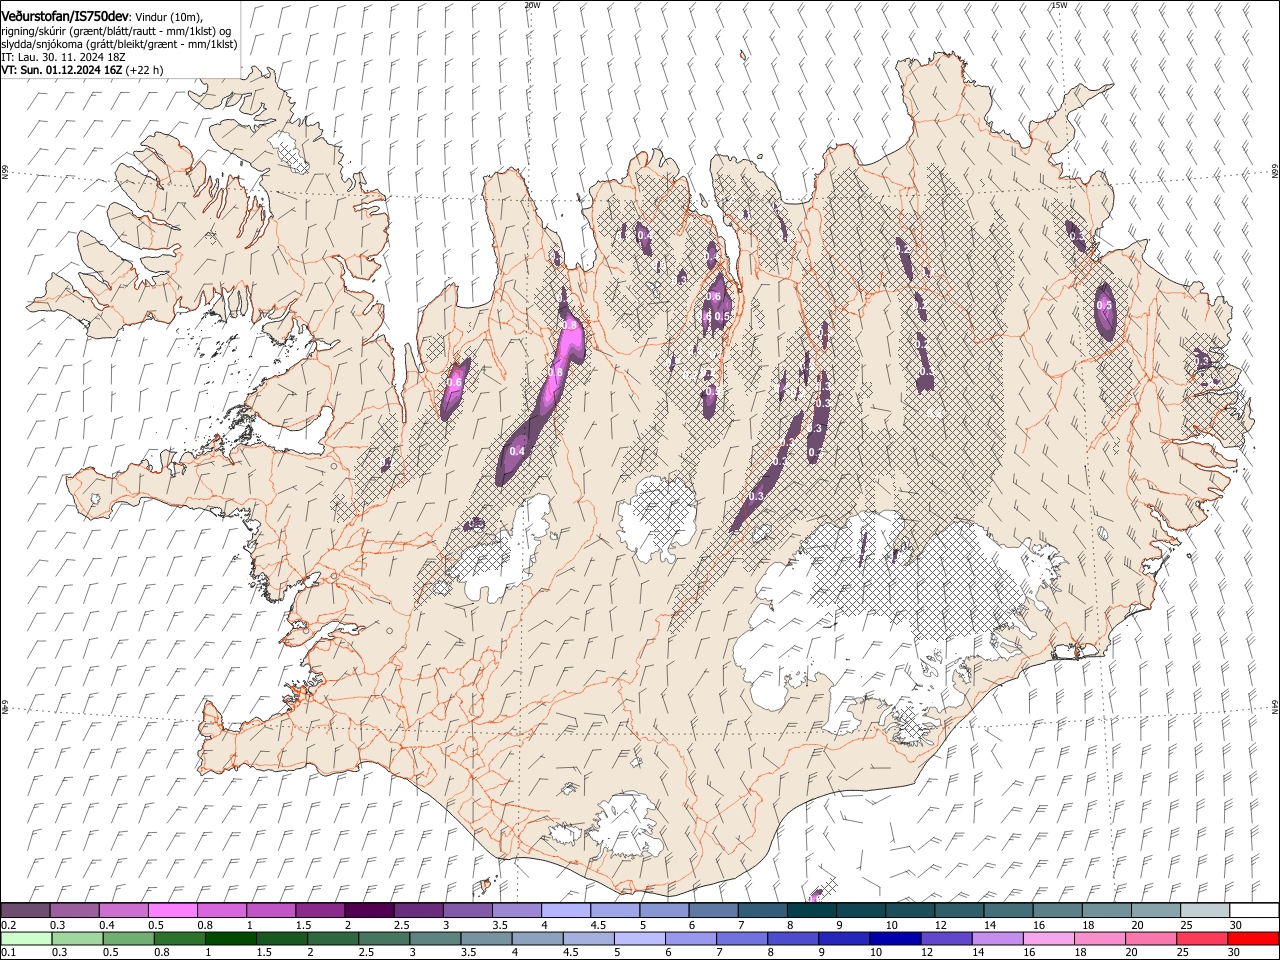The width and height of the screenshot is (1280, 960).
Task: Click the 0.5 value on the eastern purple blob
Action: point(1104,305)
